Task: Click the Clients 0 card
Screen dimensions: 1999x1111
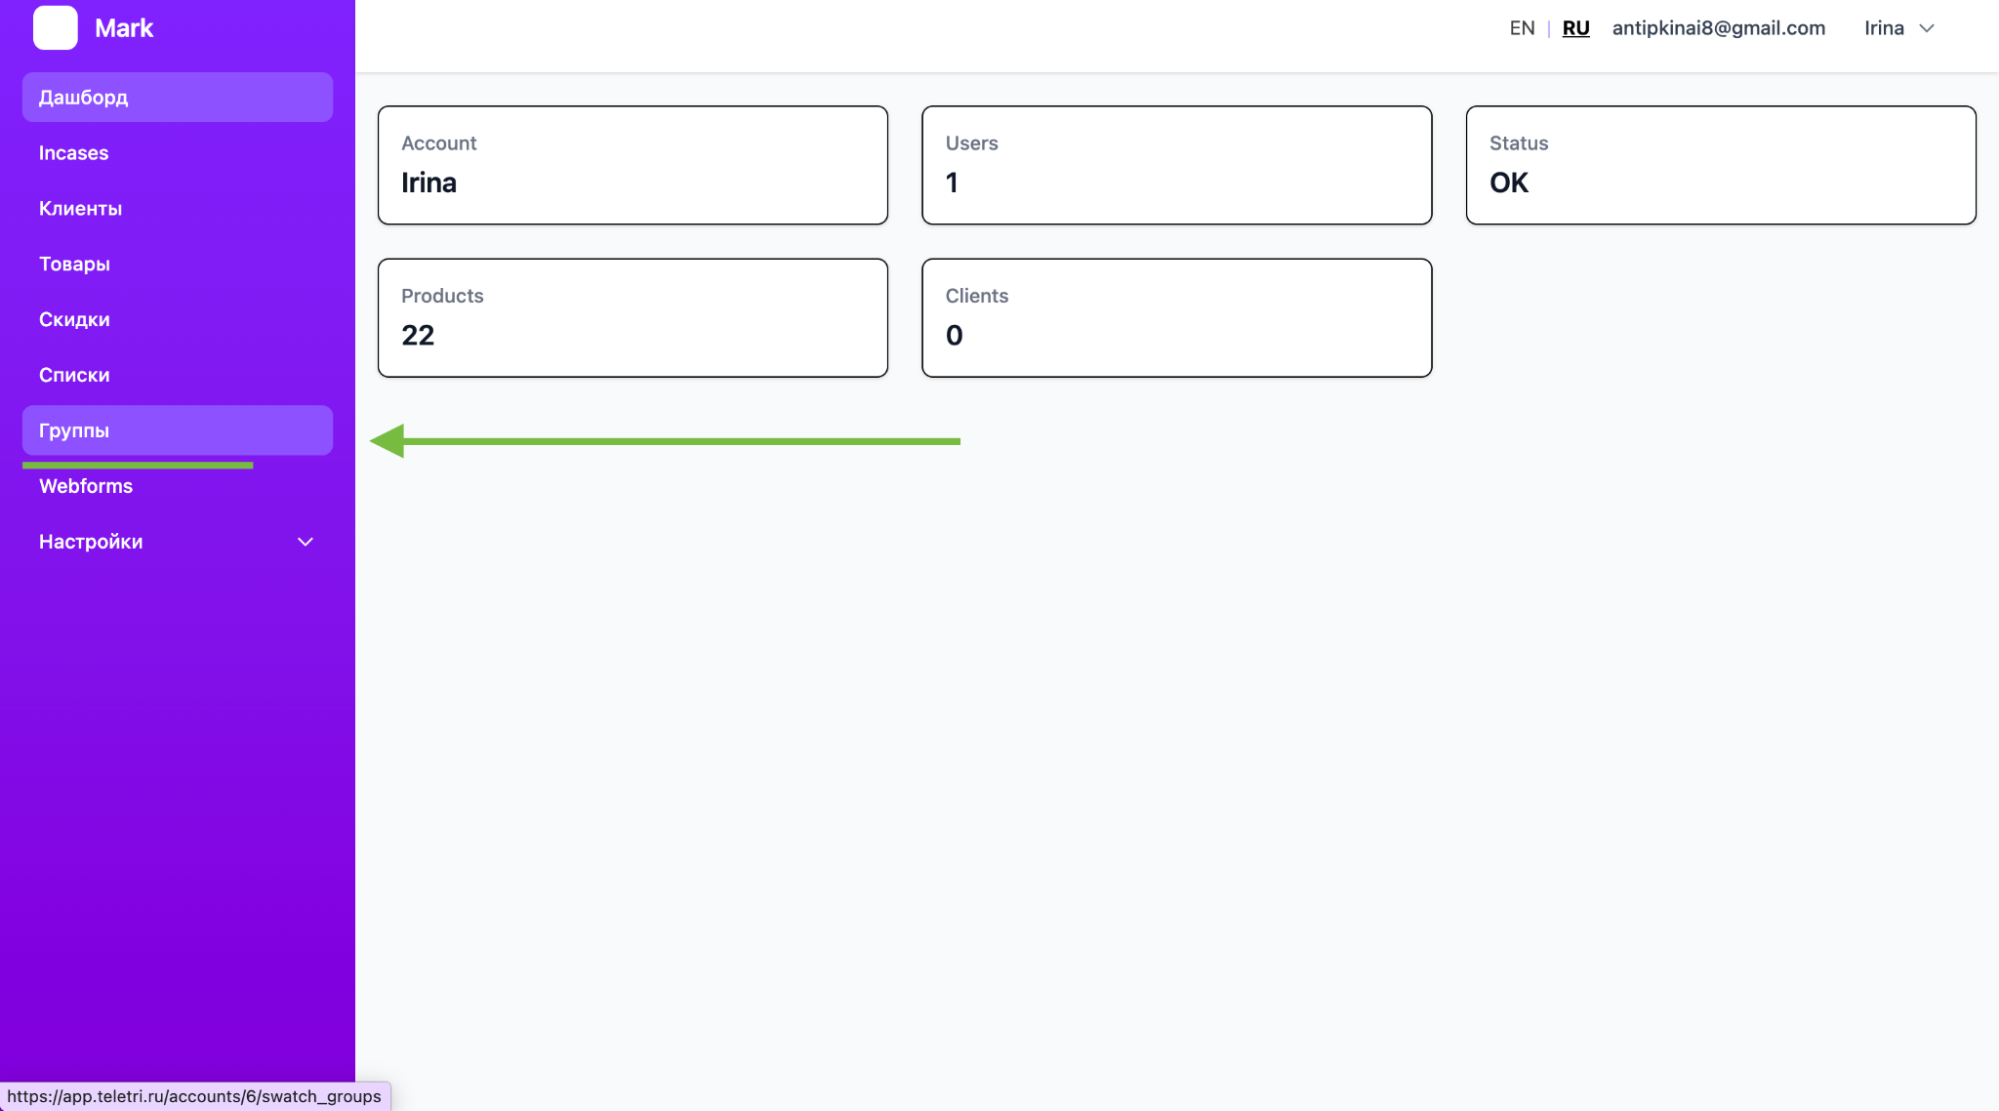Action: (1176, 318)
